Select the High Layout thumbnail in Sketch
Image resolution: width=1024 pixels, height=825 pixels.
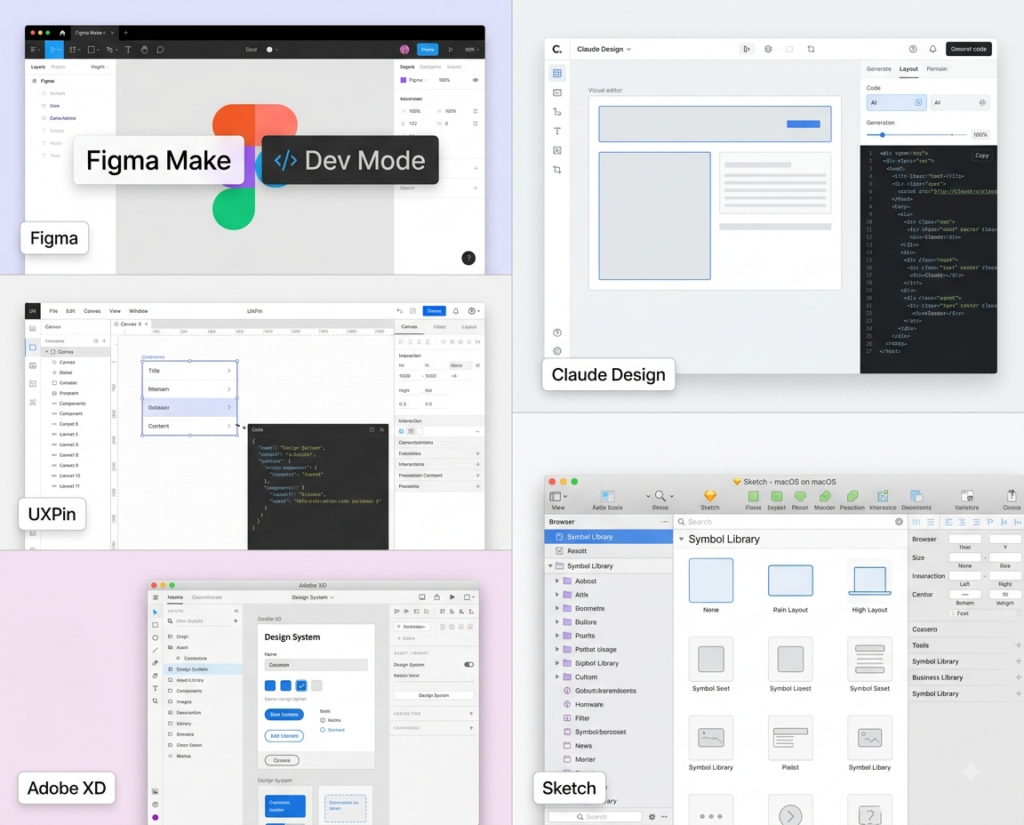click(x=869, y=580)
